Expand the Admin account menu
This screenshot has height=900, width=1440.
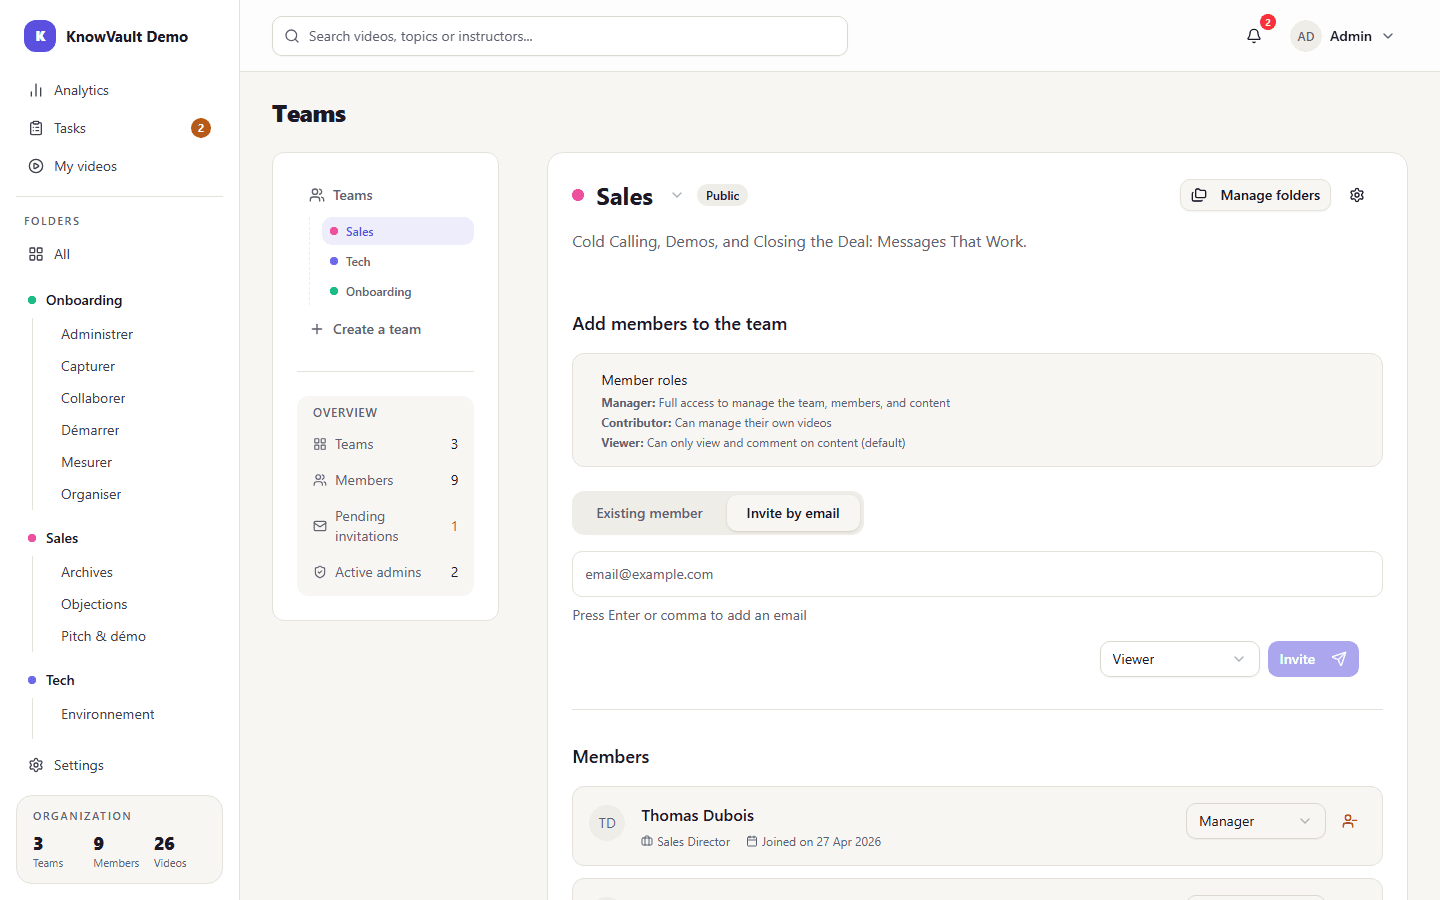tap(1343, 36)
